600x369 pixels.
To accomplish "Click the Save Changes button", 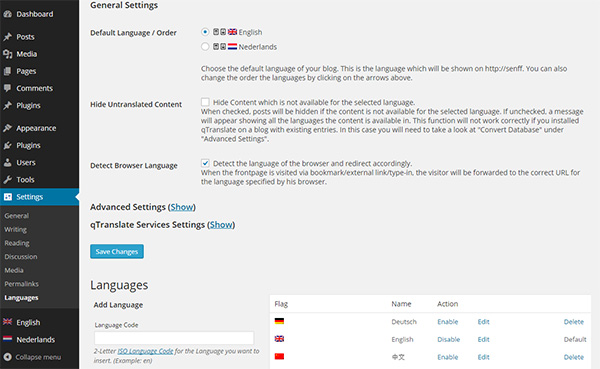I will [117, 251].
